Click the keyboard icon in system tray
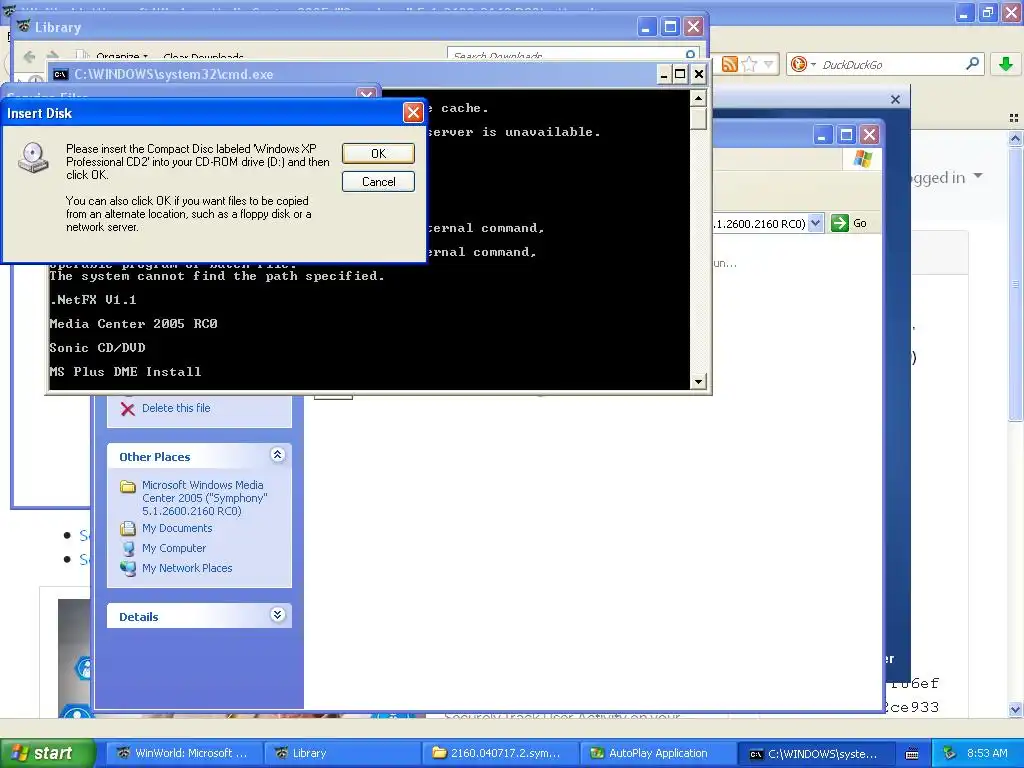The image size is (1024, 768). tap(912, 754)
